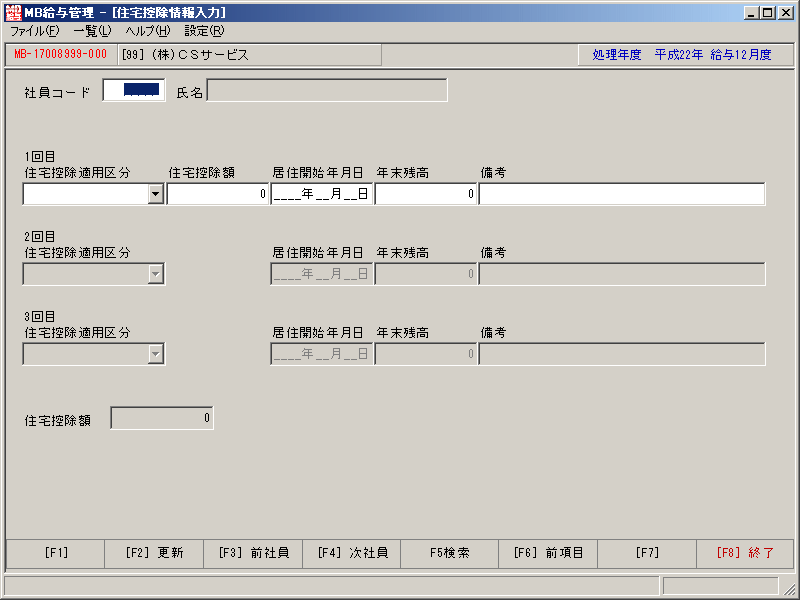Viewport: 800px width, 600px height.
Task: Click the 2回目 備考 remarks field
Action: [622, 274]
